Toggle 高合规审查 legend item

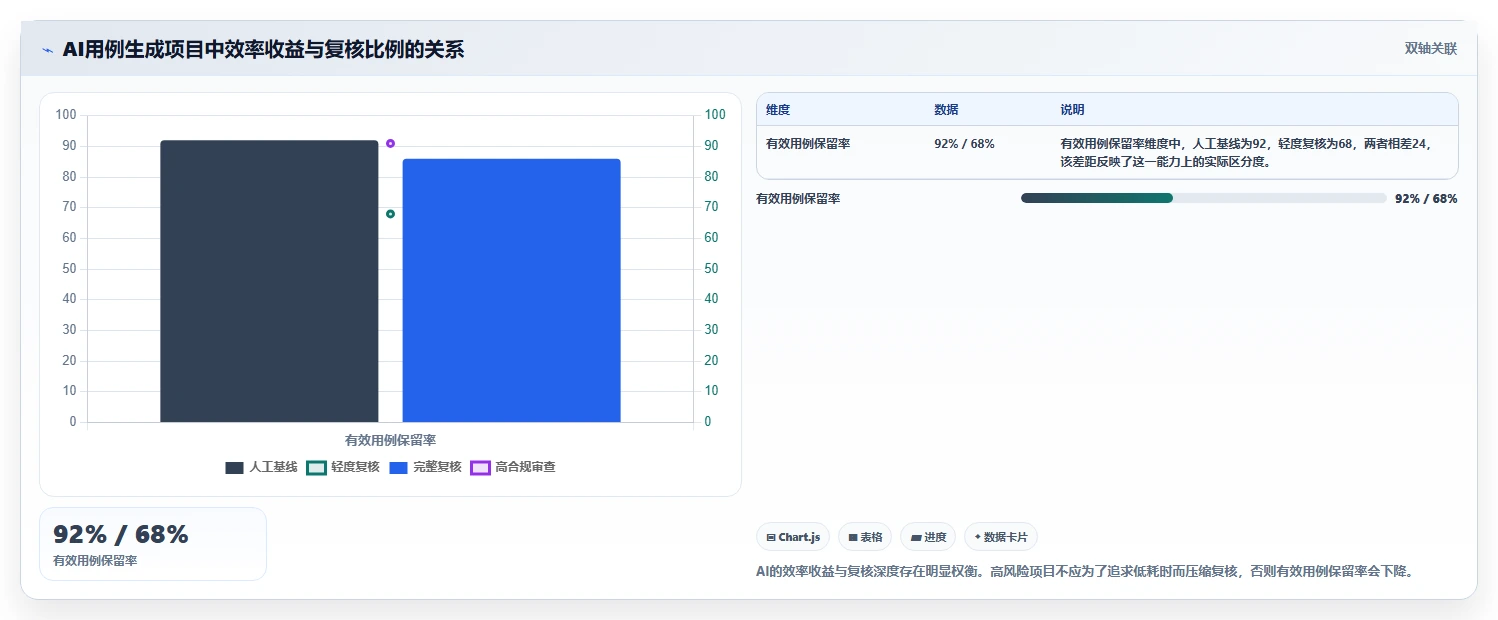513,467
